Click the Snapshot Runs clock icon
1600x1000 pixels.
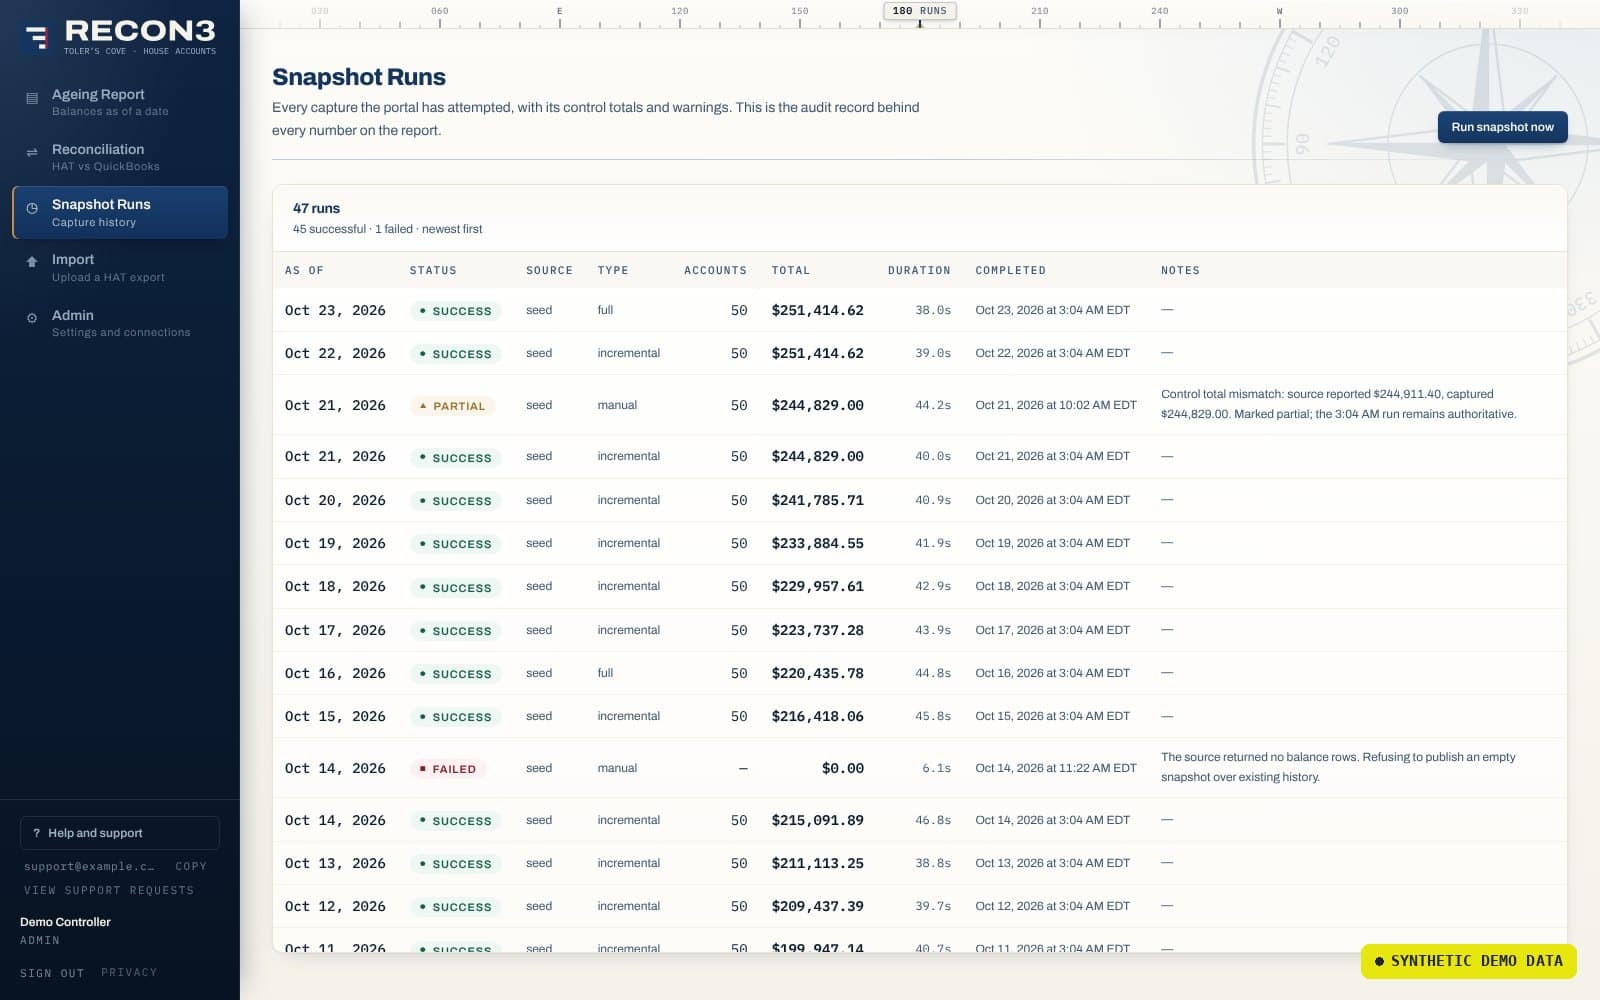pos(32,208)
